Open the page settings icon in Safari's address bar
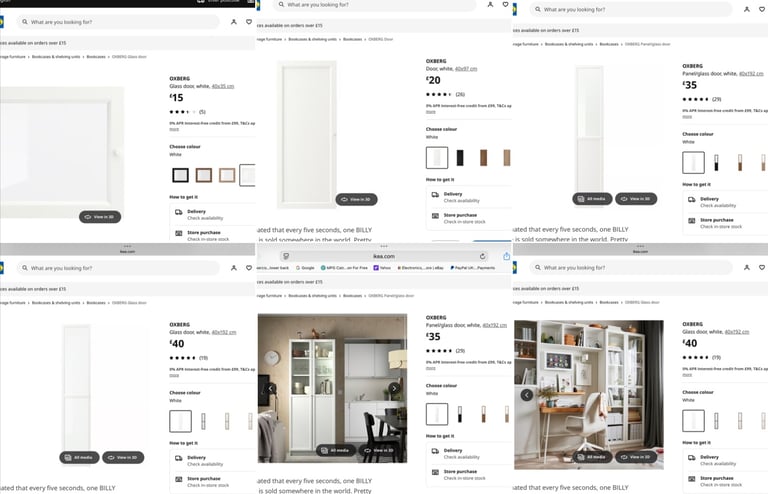The width and height of the screenshot is (768, 494). [286, 256]
